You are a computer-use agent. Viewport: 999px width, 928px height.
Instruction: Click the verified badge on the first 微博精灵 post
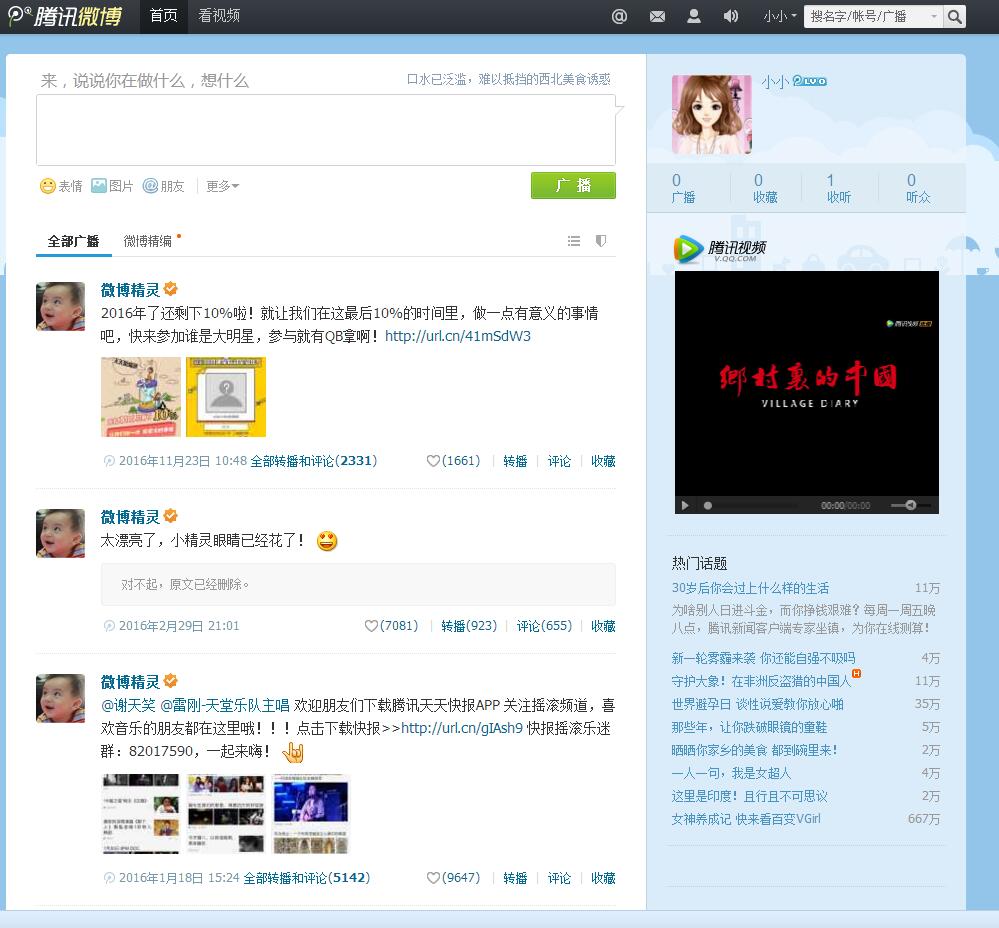coord(171,289)
